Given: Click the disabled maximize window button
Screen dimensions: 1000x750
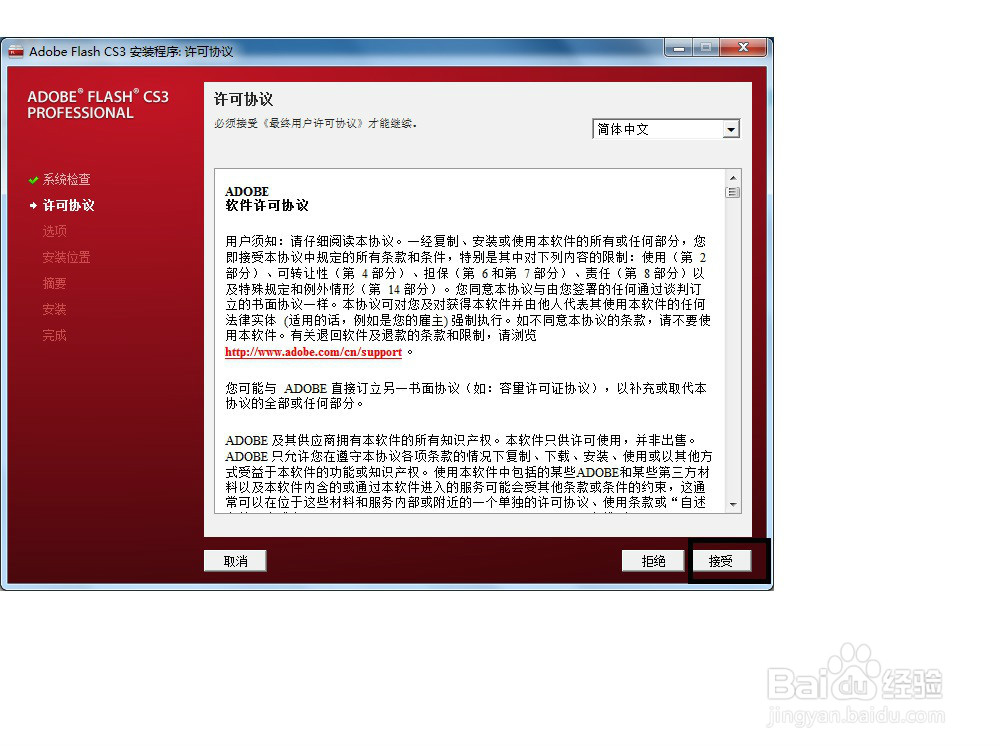Looking at the screenshot, I should point(706,48).
